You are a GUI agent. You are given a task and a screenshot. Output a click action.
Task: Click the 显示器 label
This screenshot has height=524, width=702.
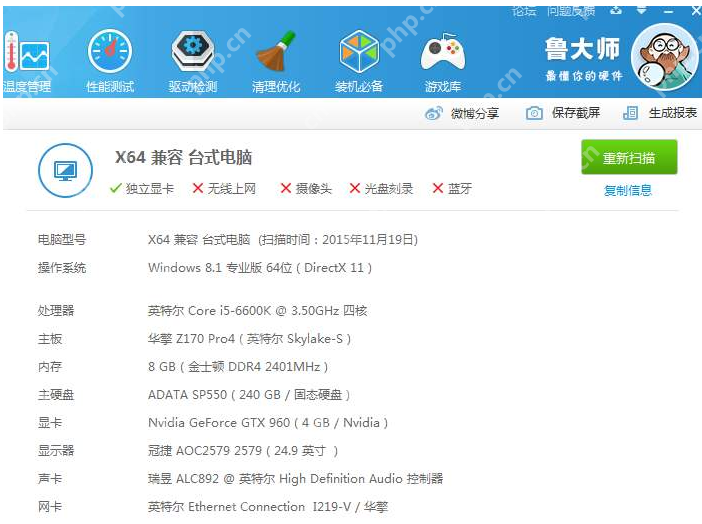tap(56, 451)
